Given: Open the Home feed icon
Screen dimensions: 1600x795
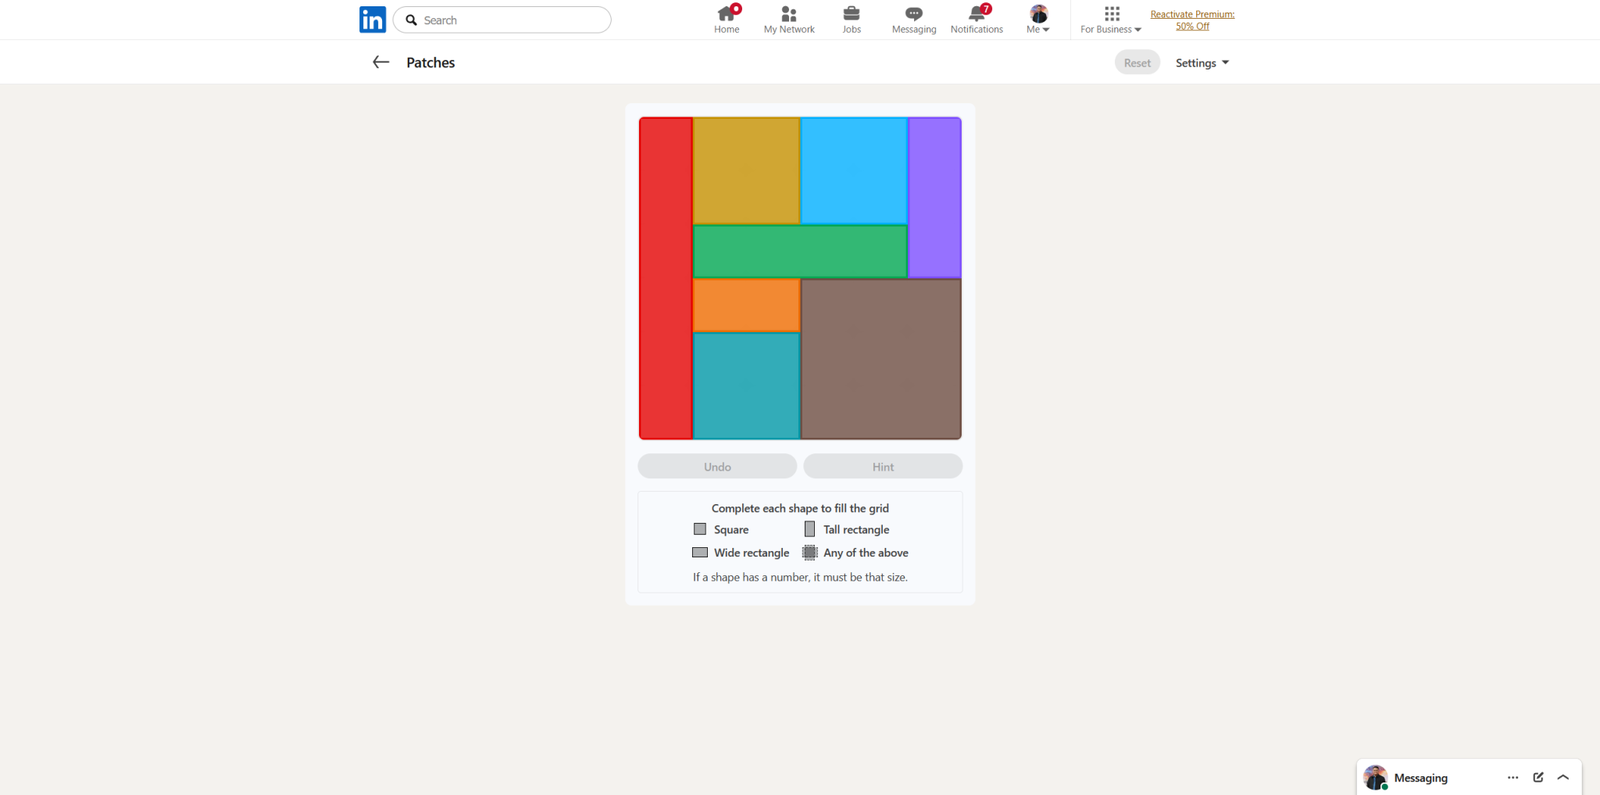Looking at the screenshot, I should (726, 15).
